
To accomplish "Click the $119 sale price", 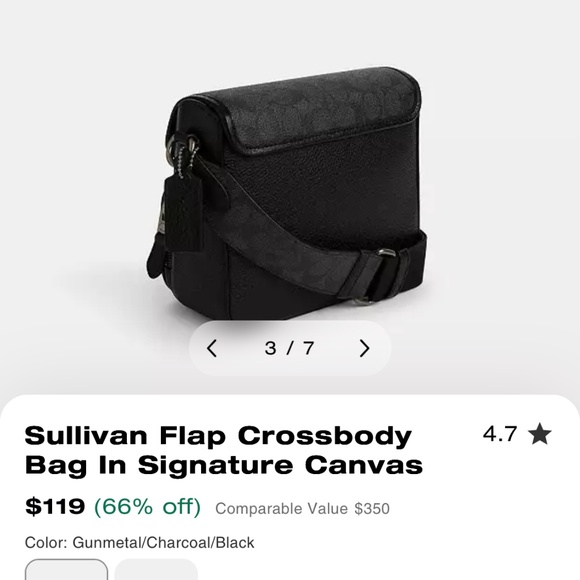I will (x=55, y=506).
